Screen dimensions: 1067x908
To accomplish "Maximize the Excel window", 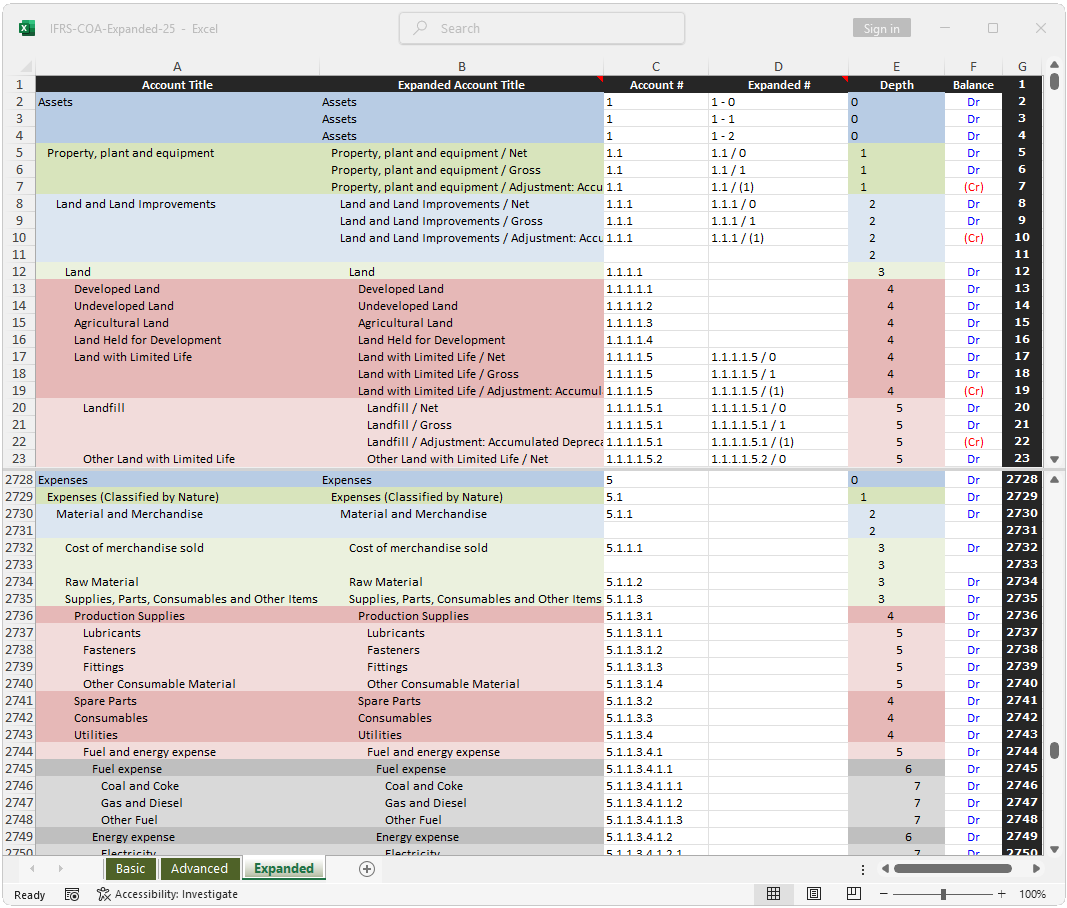I will coord(993,28).
